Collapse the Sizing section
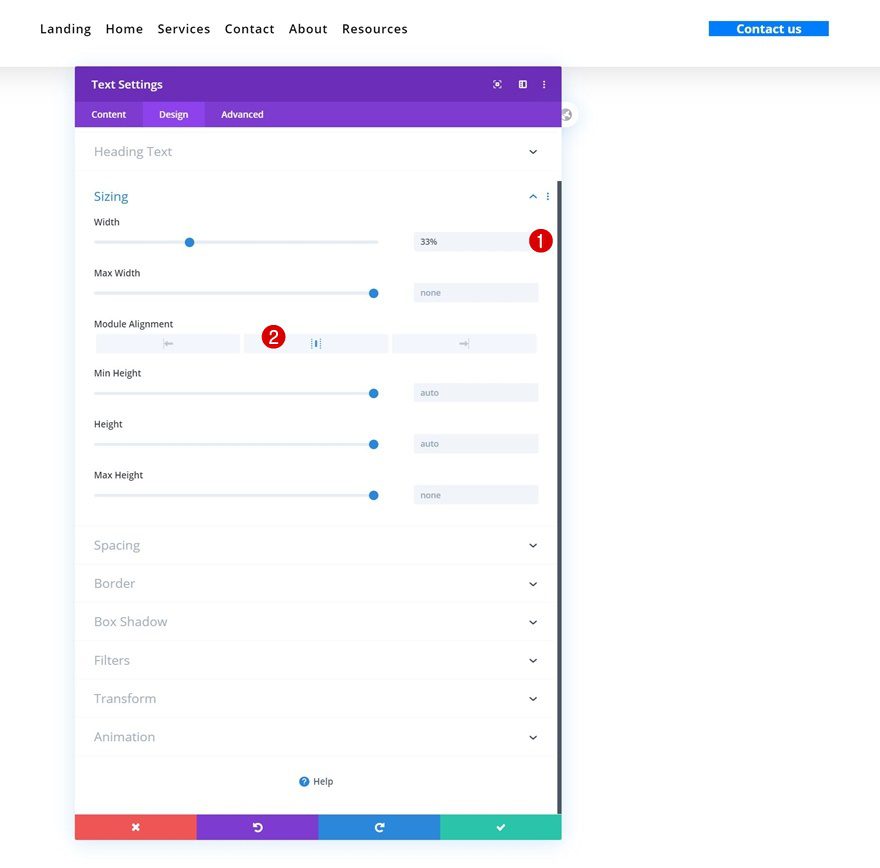 [532, 196]
